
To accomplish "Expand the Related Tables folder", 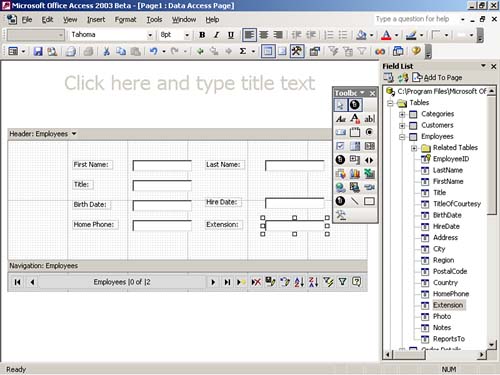I will click(x=414, y=148).
